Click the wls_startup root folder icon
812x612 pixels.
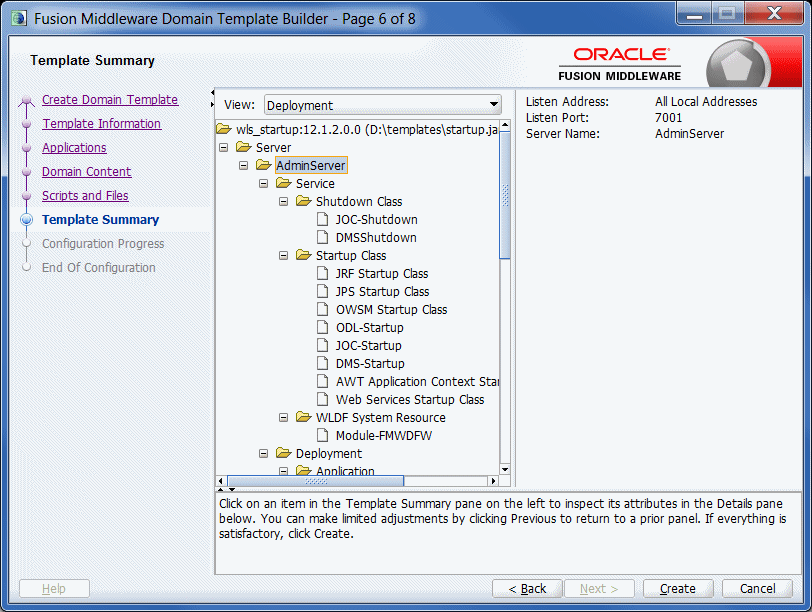tap(224, 129)
